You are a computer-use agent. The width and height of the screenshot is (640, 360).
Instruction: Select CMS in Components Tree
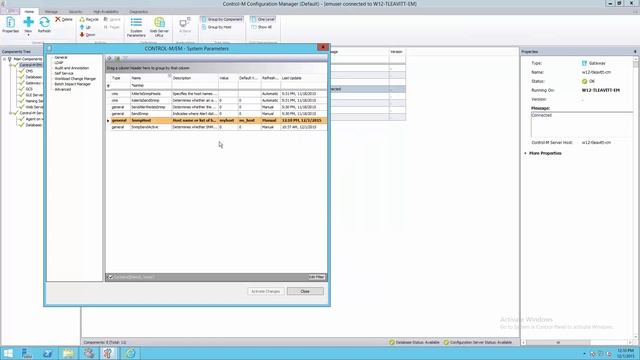(29, 71)
